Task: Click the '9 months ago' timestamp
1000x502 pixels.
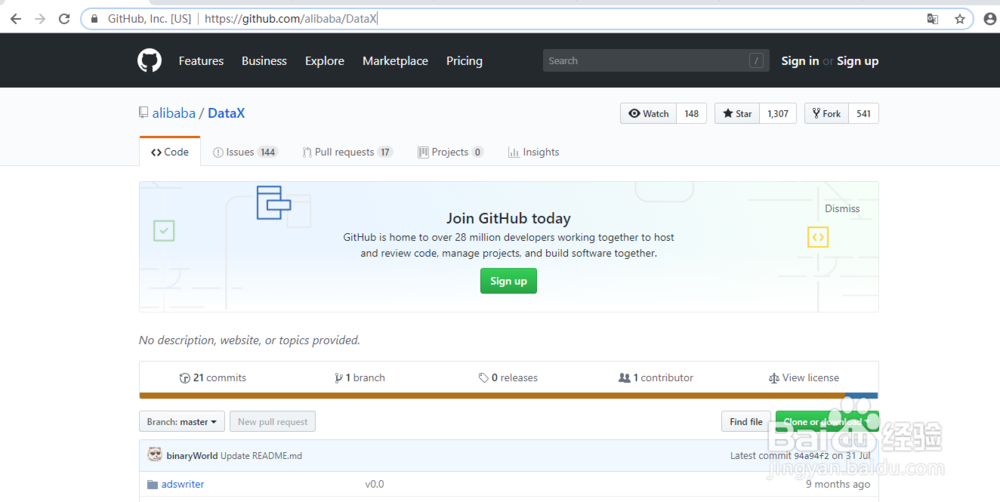Action: pyautogui.click(x=838, y=484)
